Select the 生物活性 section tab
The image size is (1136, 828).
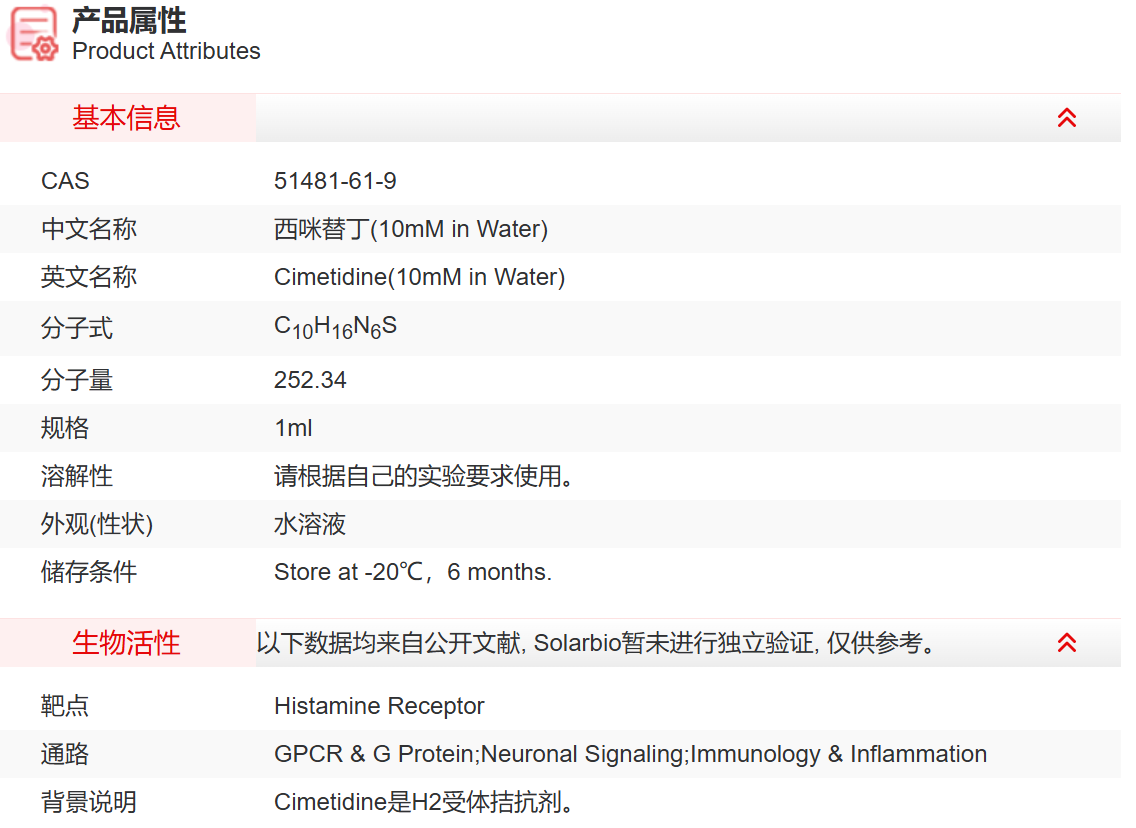pos(125,643)
